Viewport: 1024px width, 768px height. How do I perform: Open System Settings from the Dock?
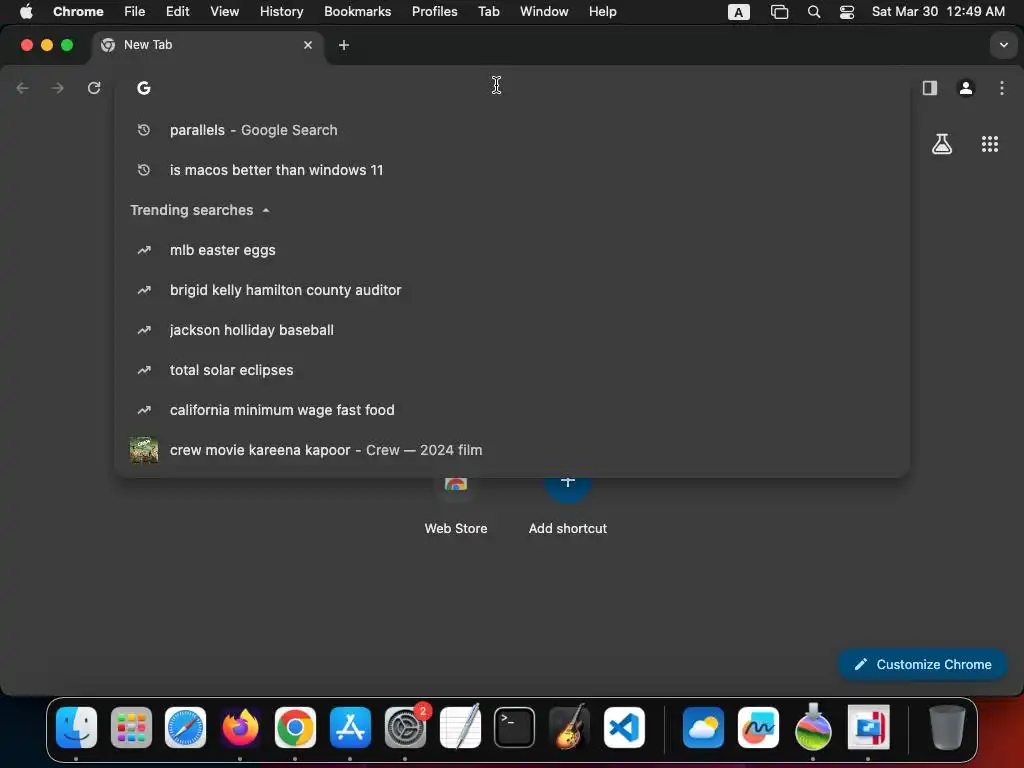[x=405, y=728]
